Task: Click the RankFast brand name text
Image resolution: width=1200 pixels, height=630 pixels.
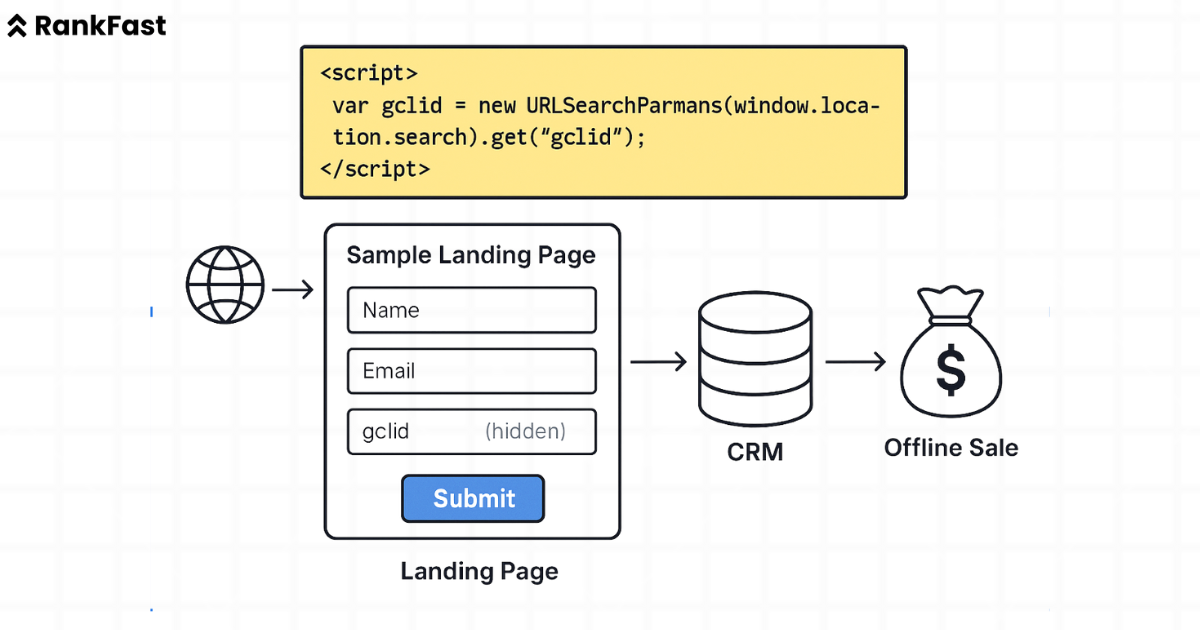Action: tap(100, 25)
